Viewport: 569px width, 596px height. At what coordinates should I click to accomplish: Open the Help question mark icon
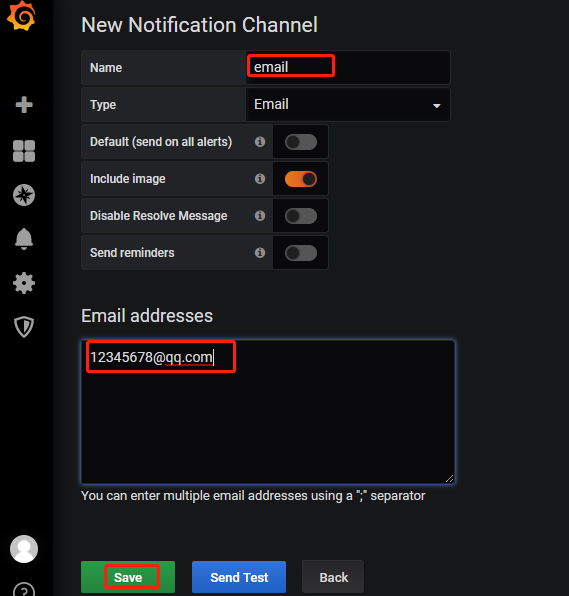click(x=24, y=589)
